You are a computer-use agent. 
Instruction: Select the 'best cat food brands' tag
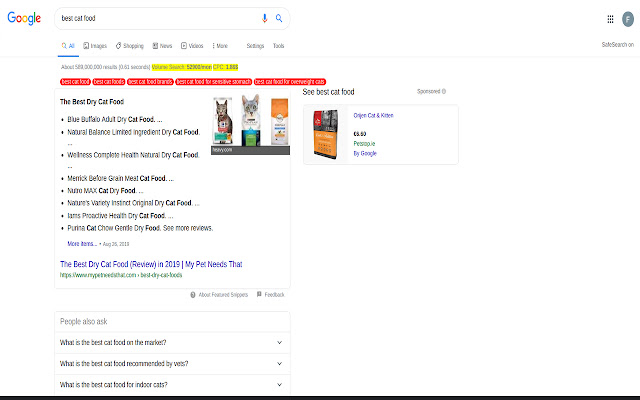point(150,82)
